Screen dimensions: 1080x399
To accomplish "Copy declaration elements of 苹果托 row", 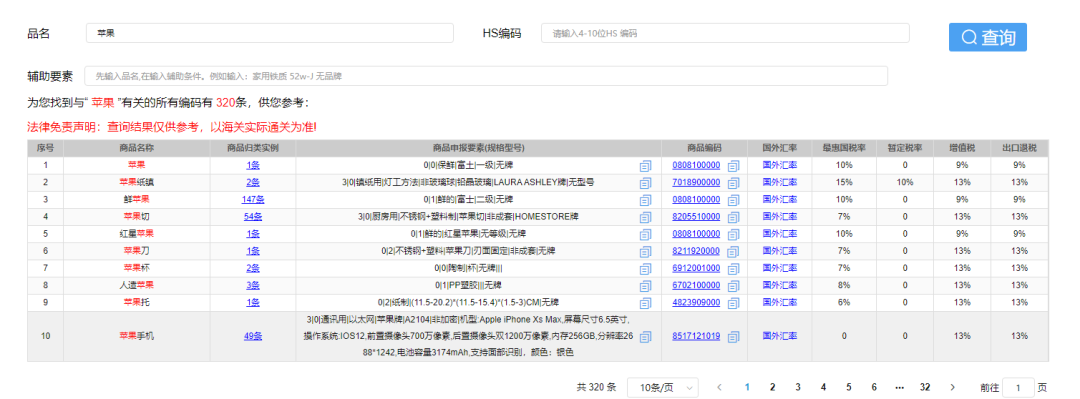I will [645, 303].
